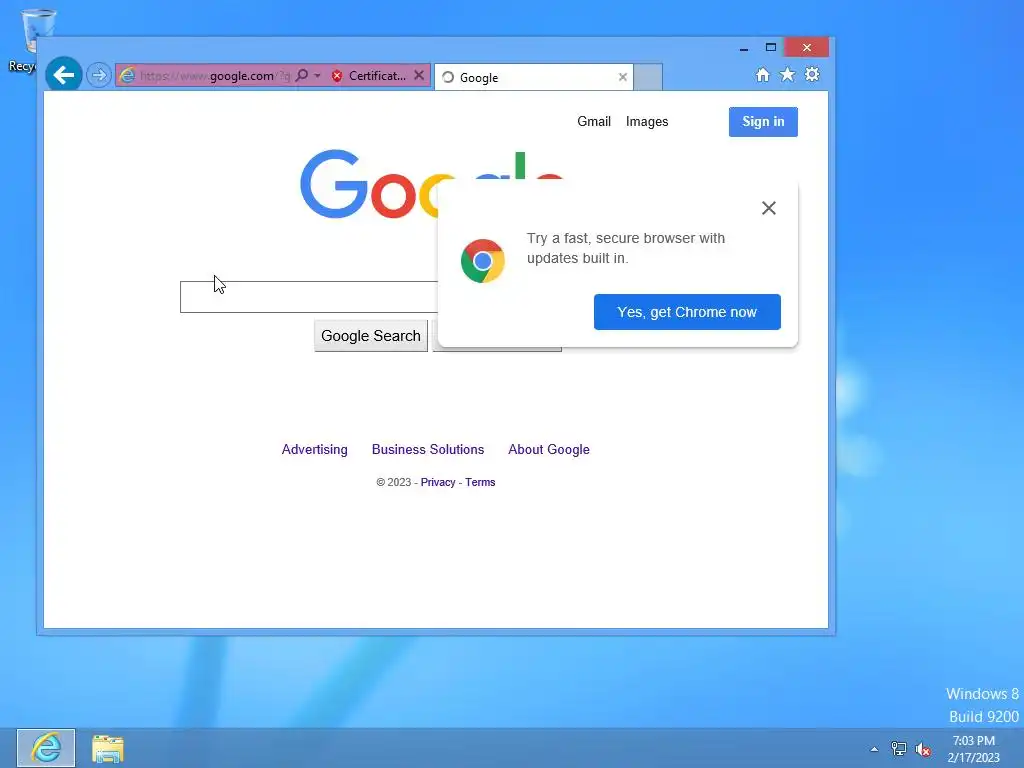
Task: Minimize the Internet Explorer window
Action: (x=744, y=48)
